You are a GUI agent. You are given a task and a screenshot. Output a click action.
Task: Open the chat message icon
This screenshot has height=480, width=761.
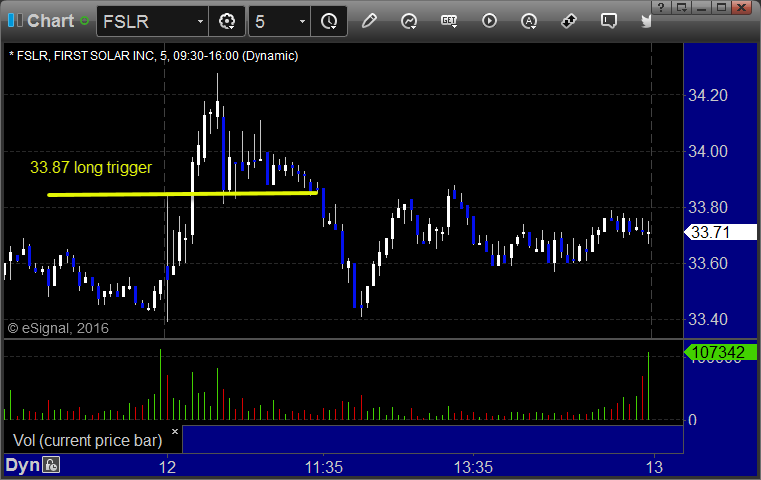pyautogui.click(x=609, y=21)
